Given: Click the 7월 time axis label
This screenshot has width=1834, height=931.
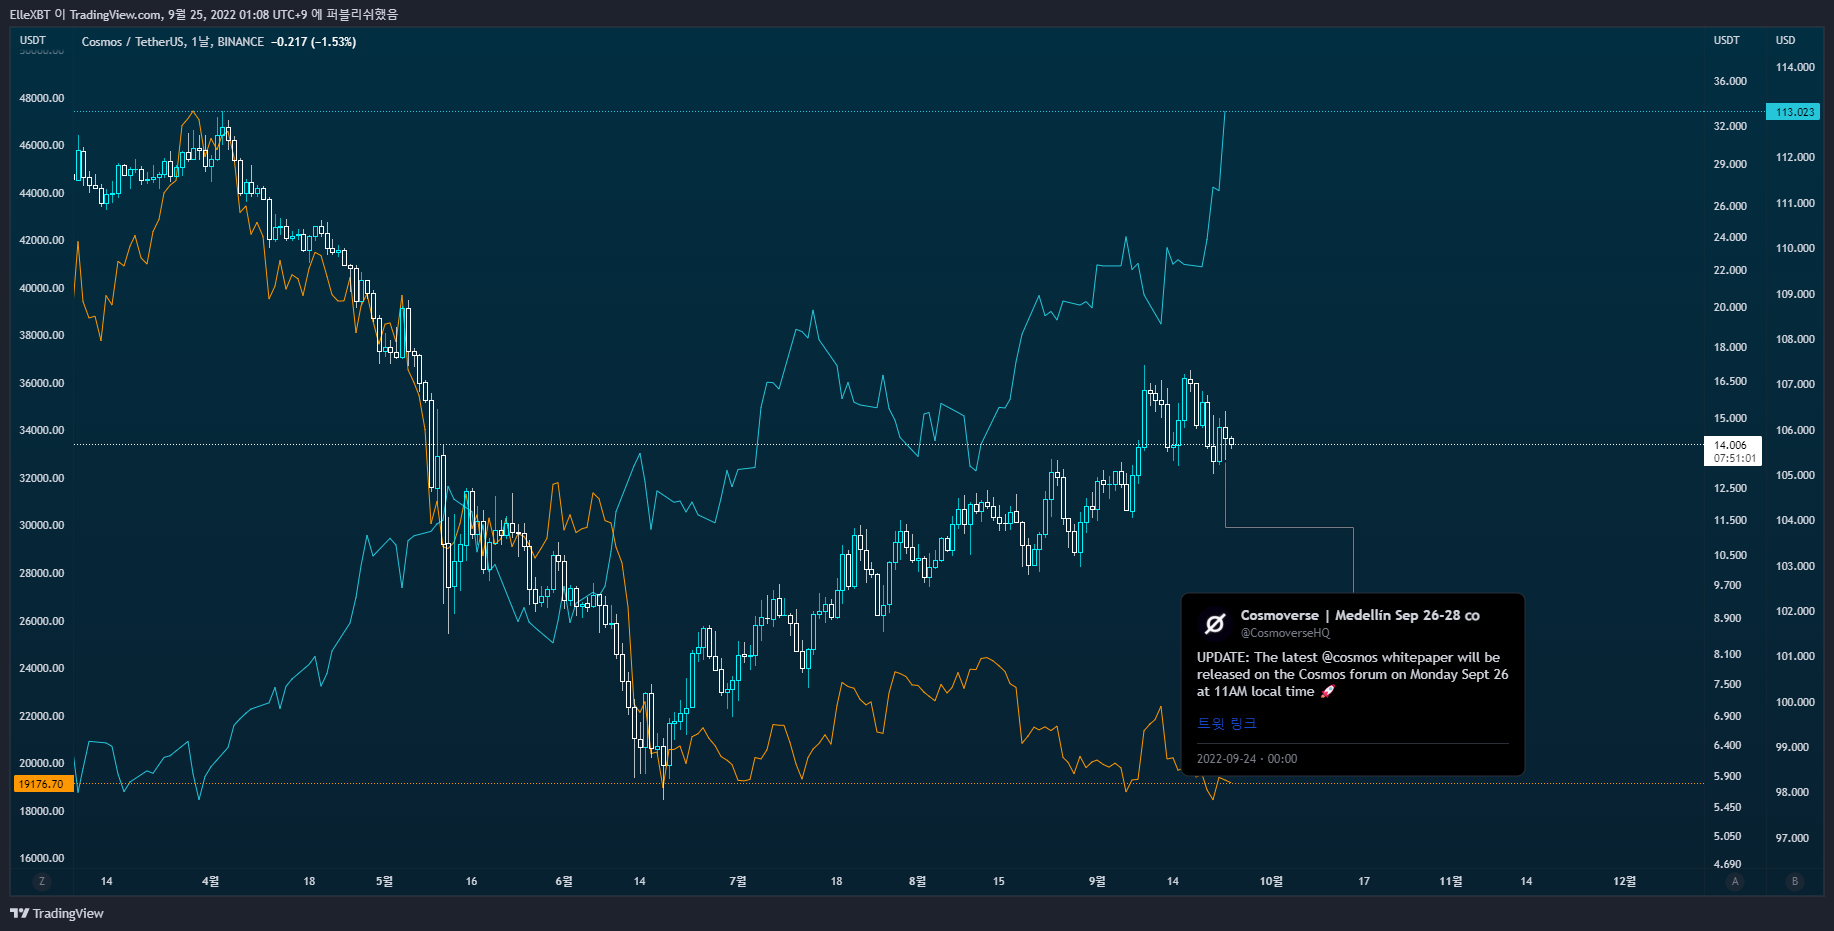Looking at the screenshot, I should click(738, 881).
